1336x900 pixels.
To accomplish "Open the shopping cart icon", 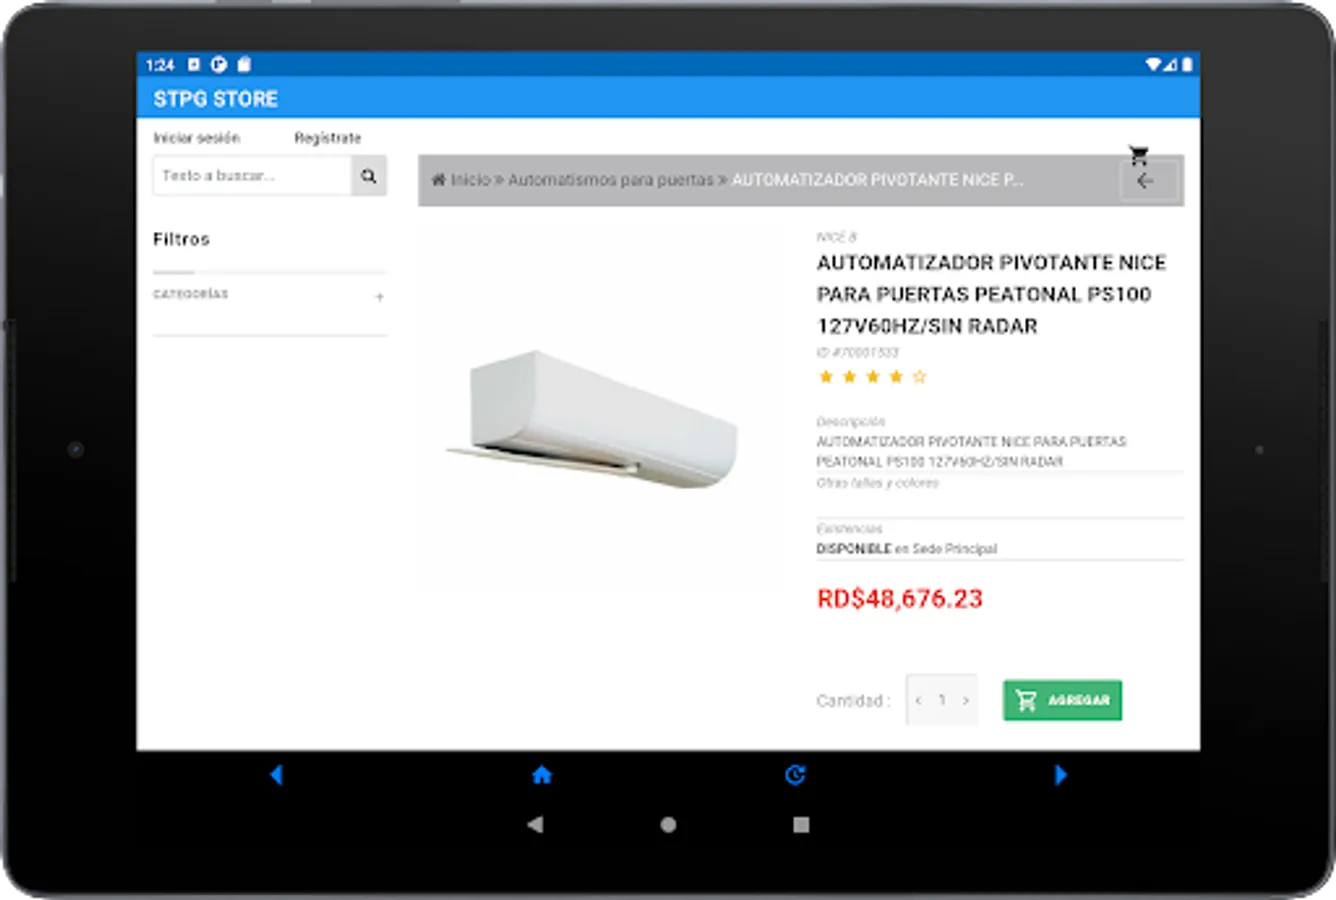I will click(1138, 155).
